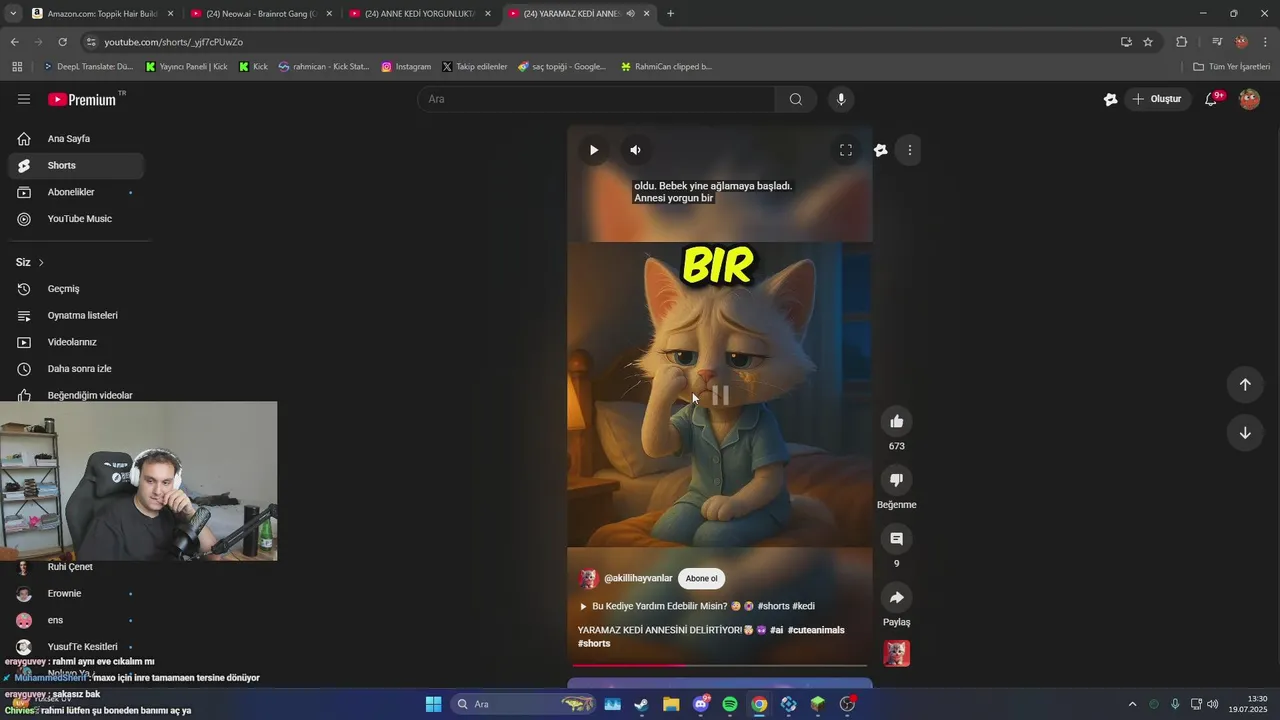Viewport: 1280px width, 720px height.
Task: Open Steam from the taskbar
Action: point(641,704)
